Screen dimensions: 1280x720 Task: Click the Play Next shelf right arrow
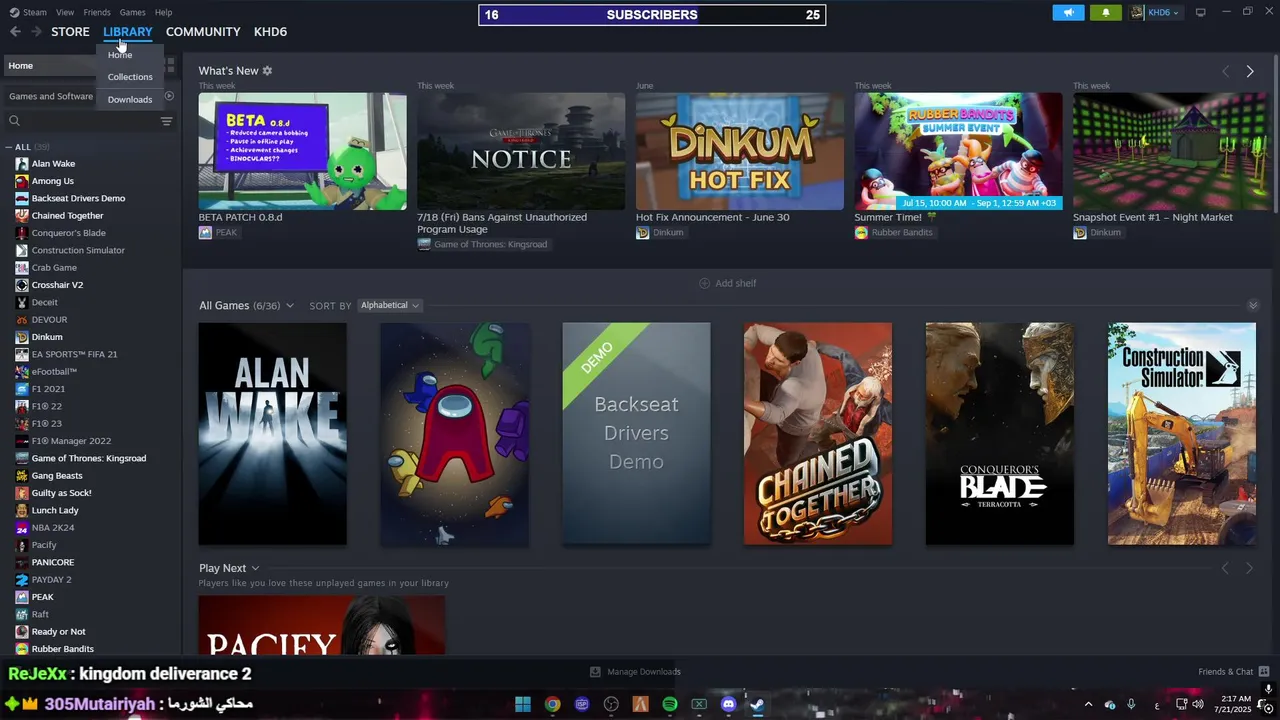(1249, 568)
